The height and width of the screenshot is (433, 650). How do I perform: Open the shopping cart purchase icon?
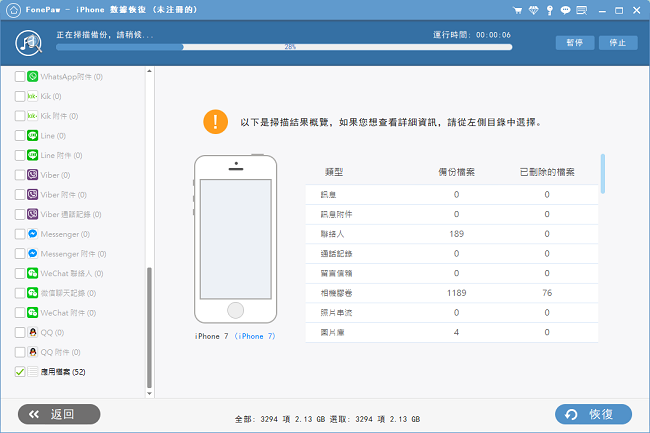517,10
